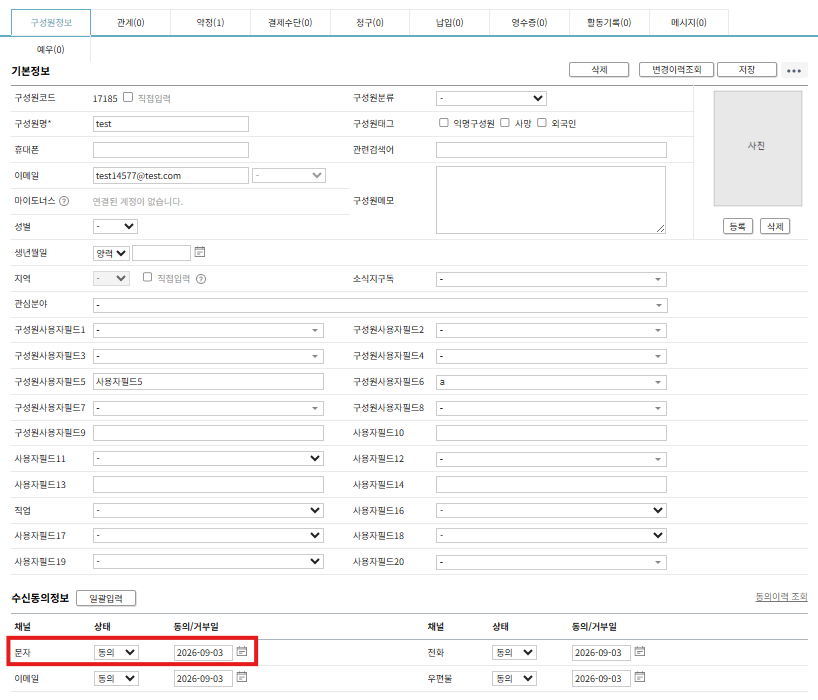Click the birthdate text input field
This screenshot has width=818, height=700.
161,253
